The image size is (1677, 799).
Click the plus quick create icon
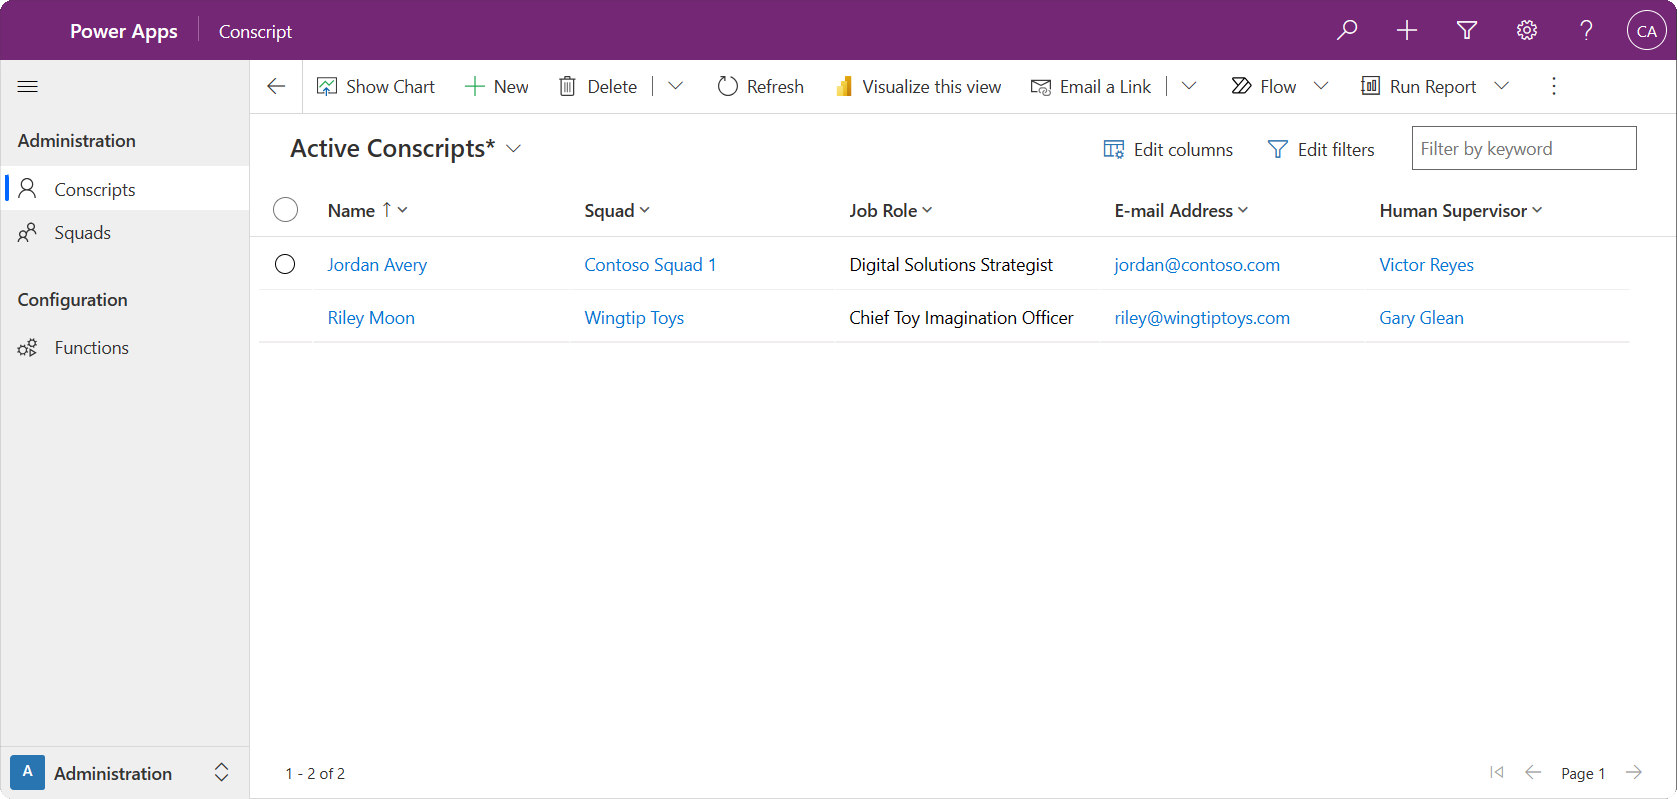coord(1407,30)
